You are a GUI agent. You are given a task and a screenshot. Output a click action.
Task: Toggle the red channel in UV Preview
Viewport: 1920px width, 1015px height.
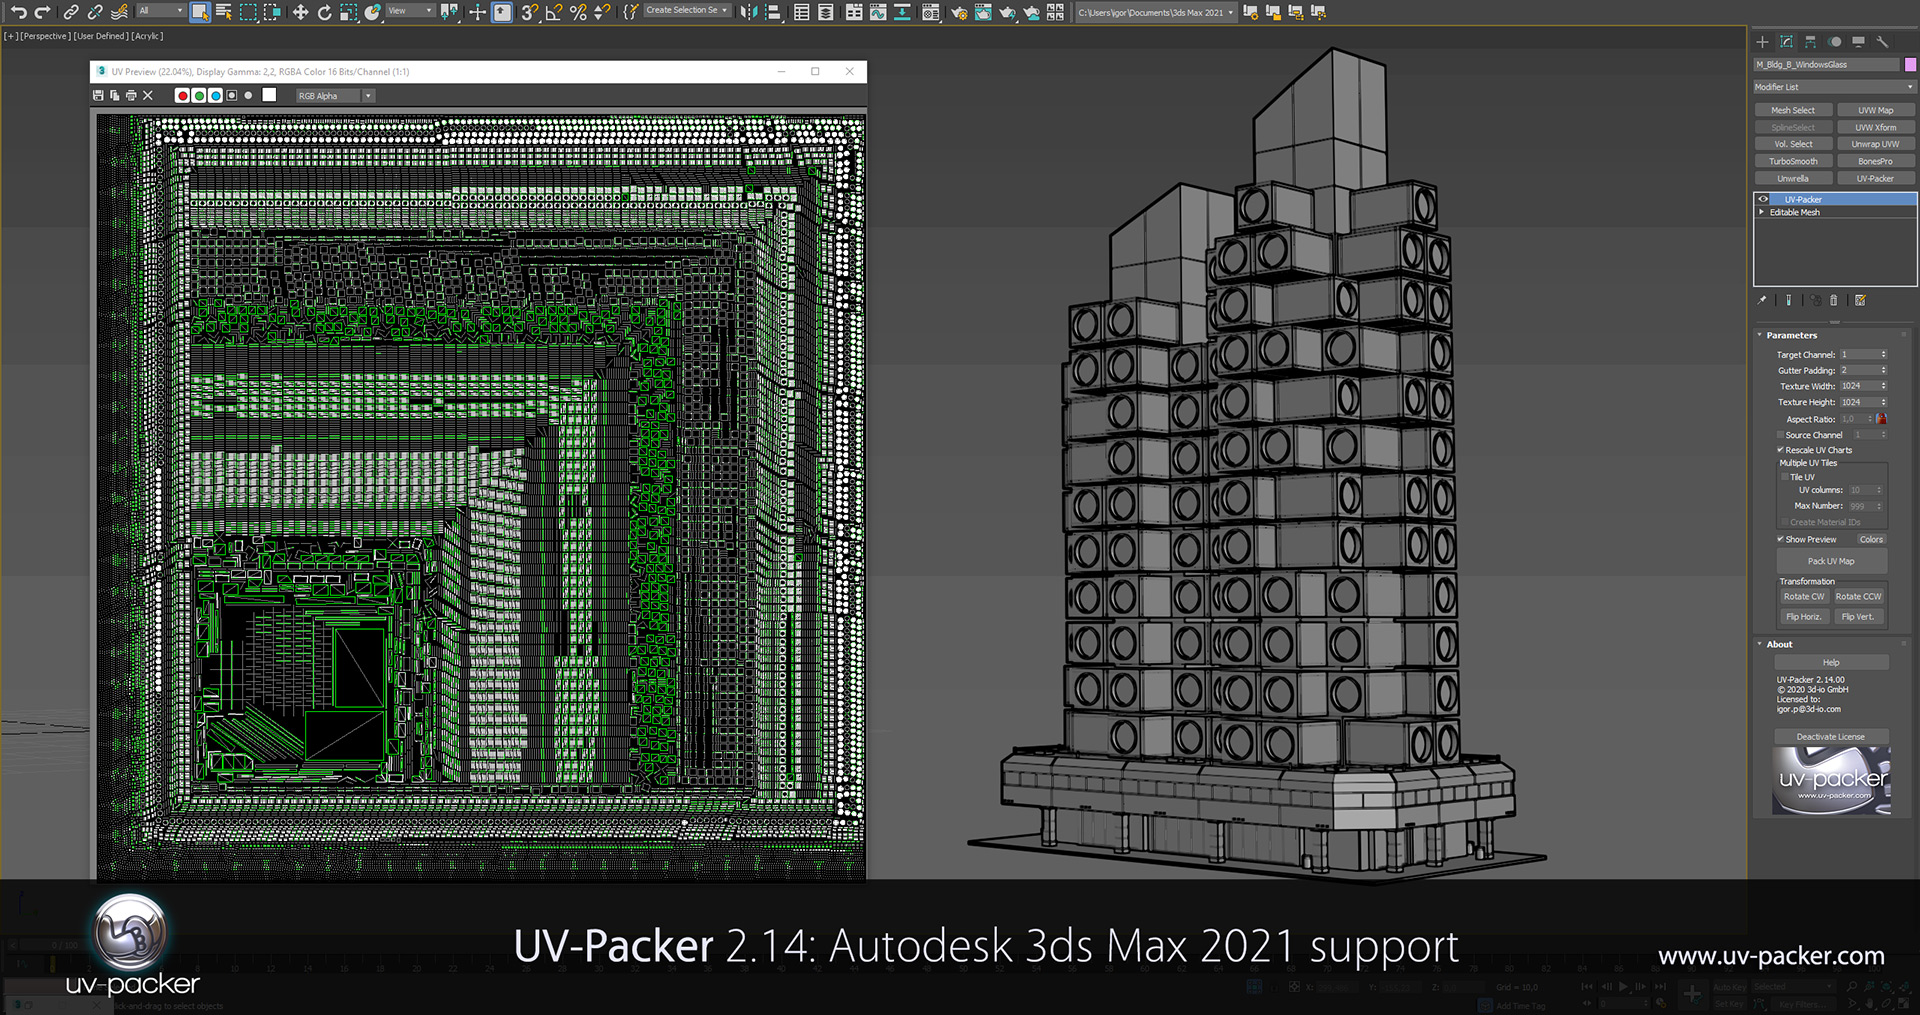(182, 96)
